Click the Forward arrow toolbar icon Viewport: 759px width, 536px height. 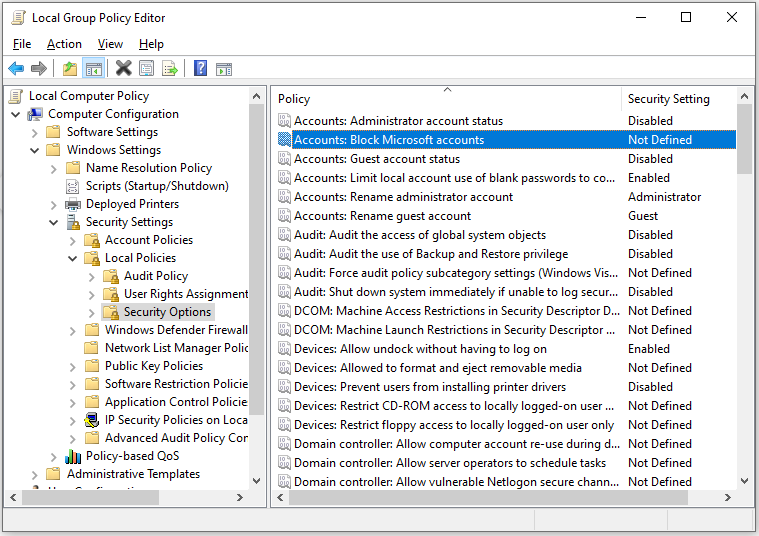[x=39, y=68]
